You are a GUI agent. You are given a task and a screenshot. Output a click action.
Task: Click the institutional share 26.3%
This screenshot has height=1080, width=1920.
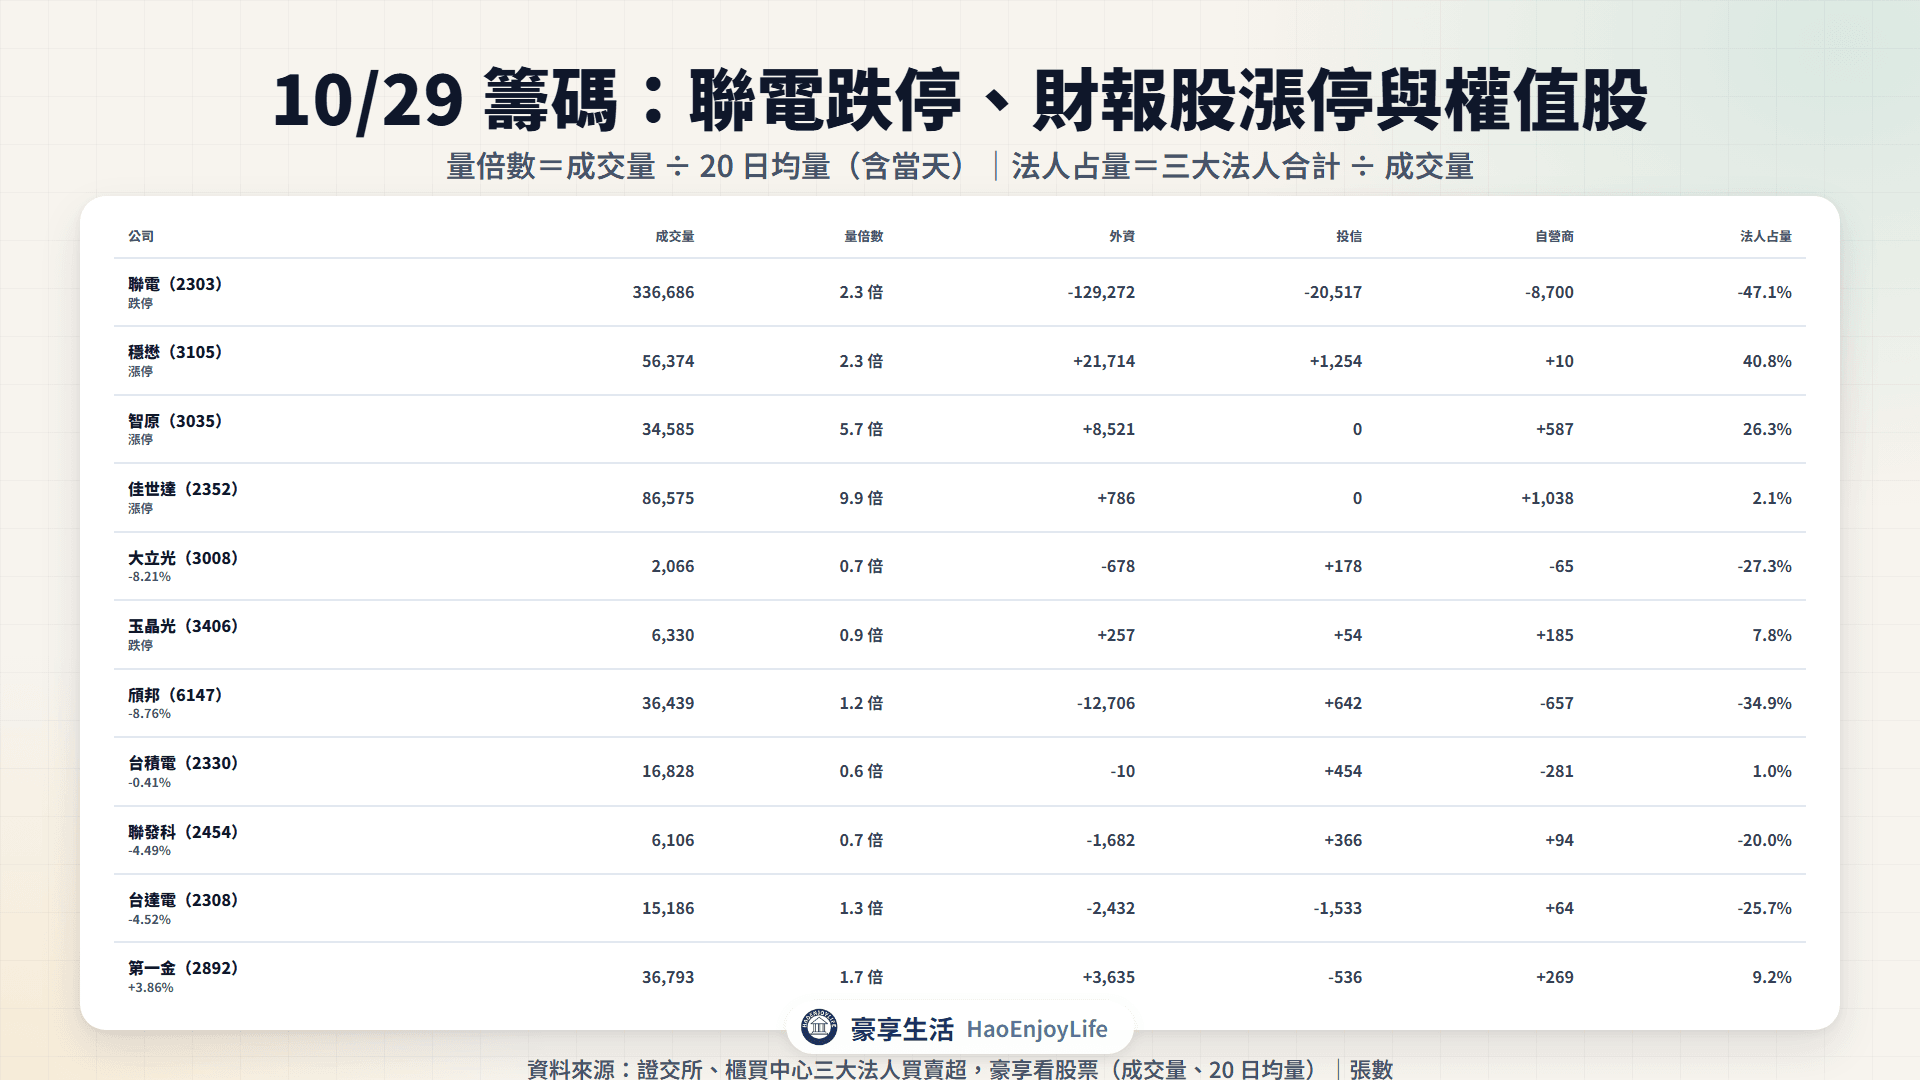[x=1767, y=429]
